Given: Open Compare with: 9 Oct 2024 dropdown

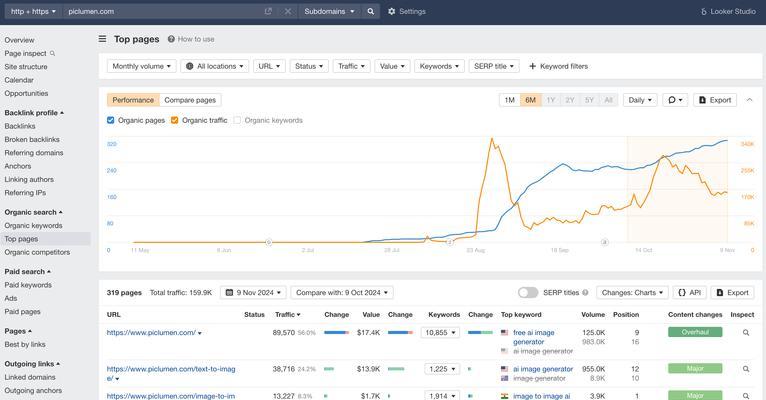Looking at the screenshot, I should pos(342,293).
